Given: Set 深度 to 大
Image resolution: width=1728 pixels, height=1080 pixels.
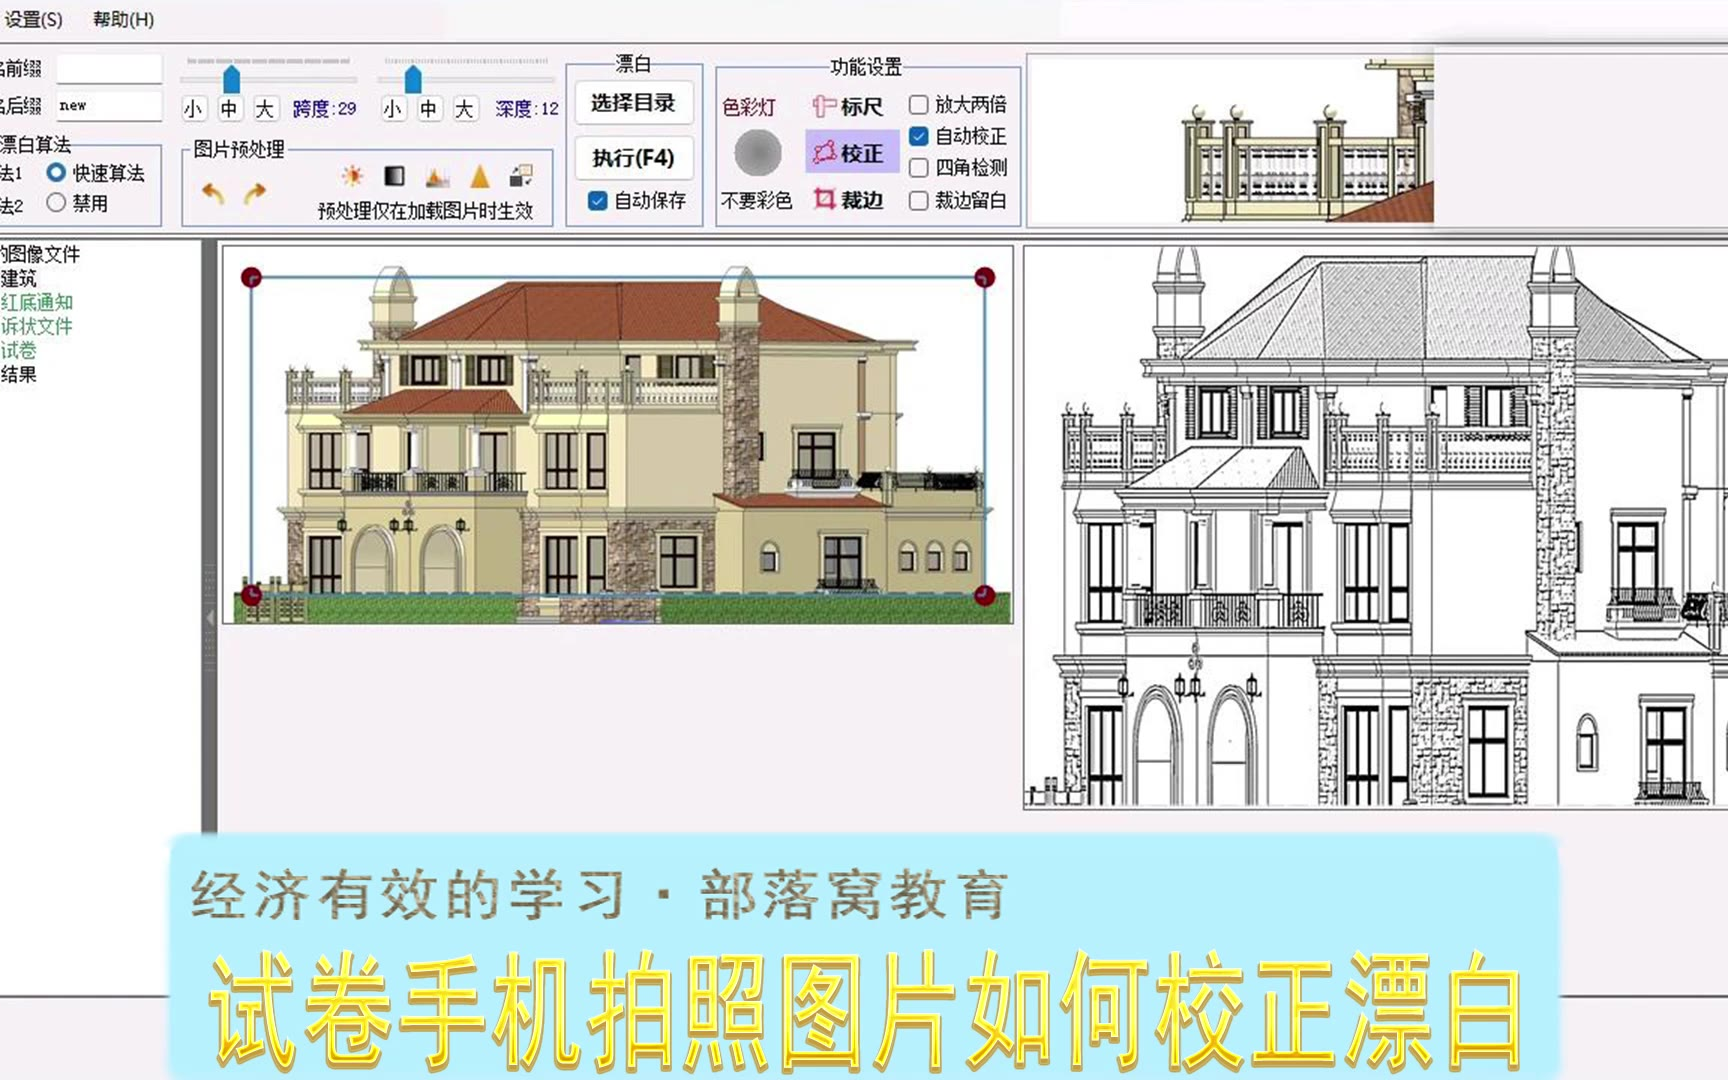Looking at the screenshot, I should pos(465,109).
